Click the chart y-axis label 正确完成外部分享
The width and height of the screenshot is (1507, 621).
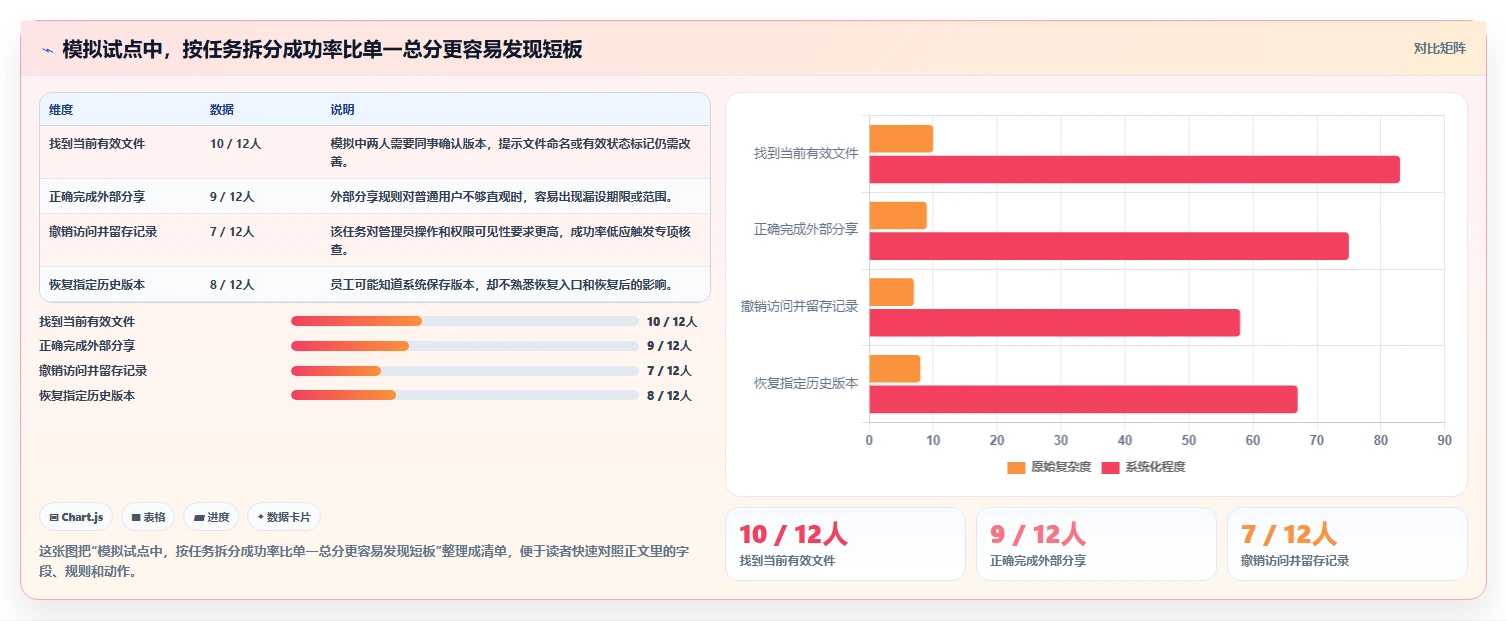(806, 229)
